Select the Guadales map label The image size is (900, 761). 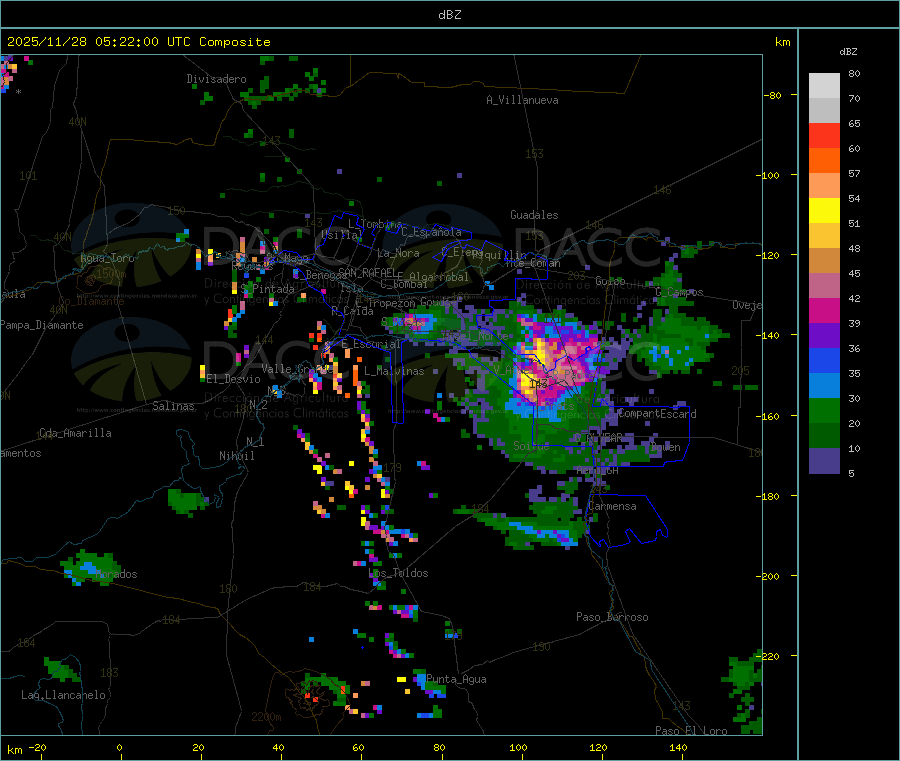534,215
